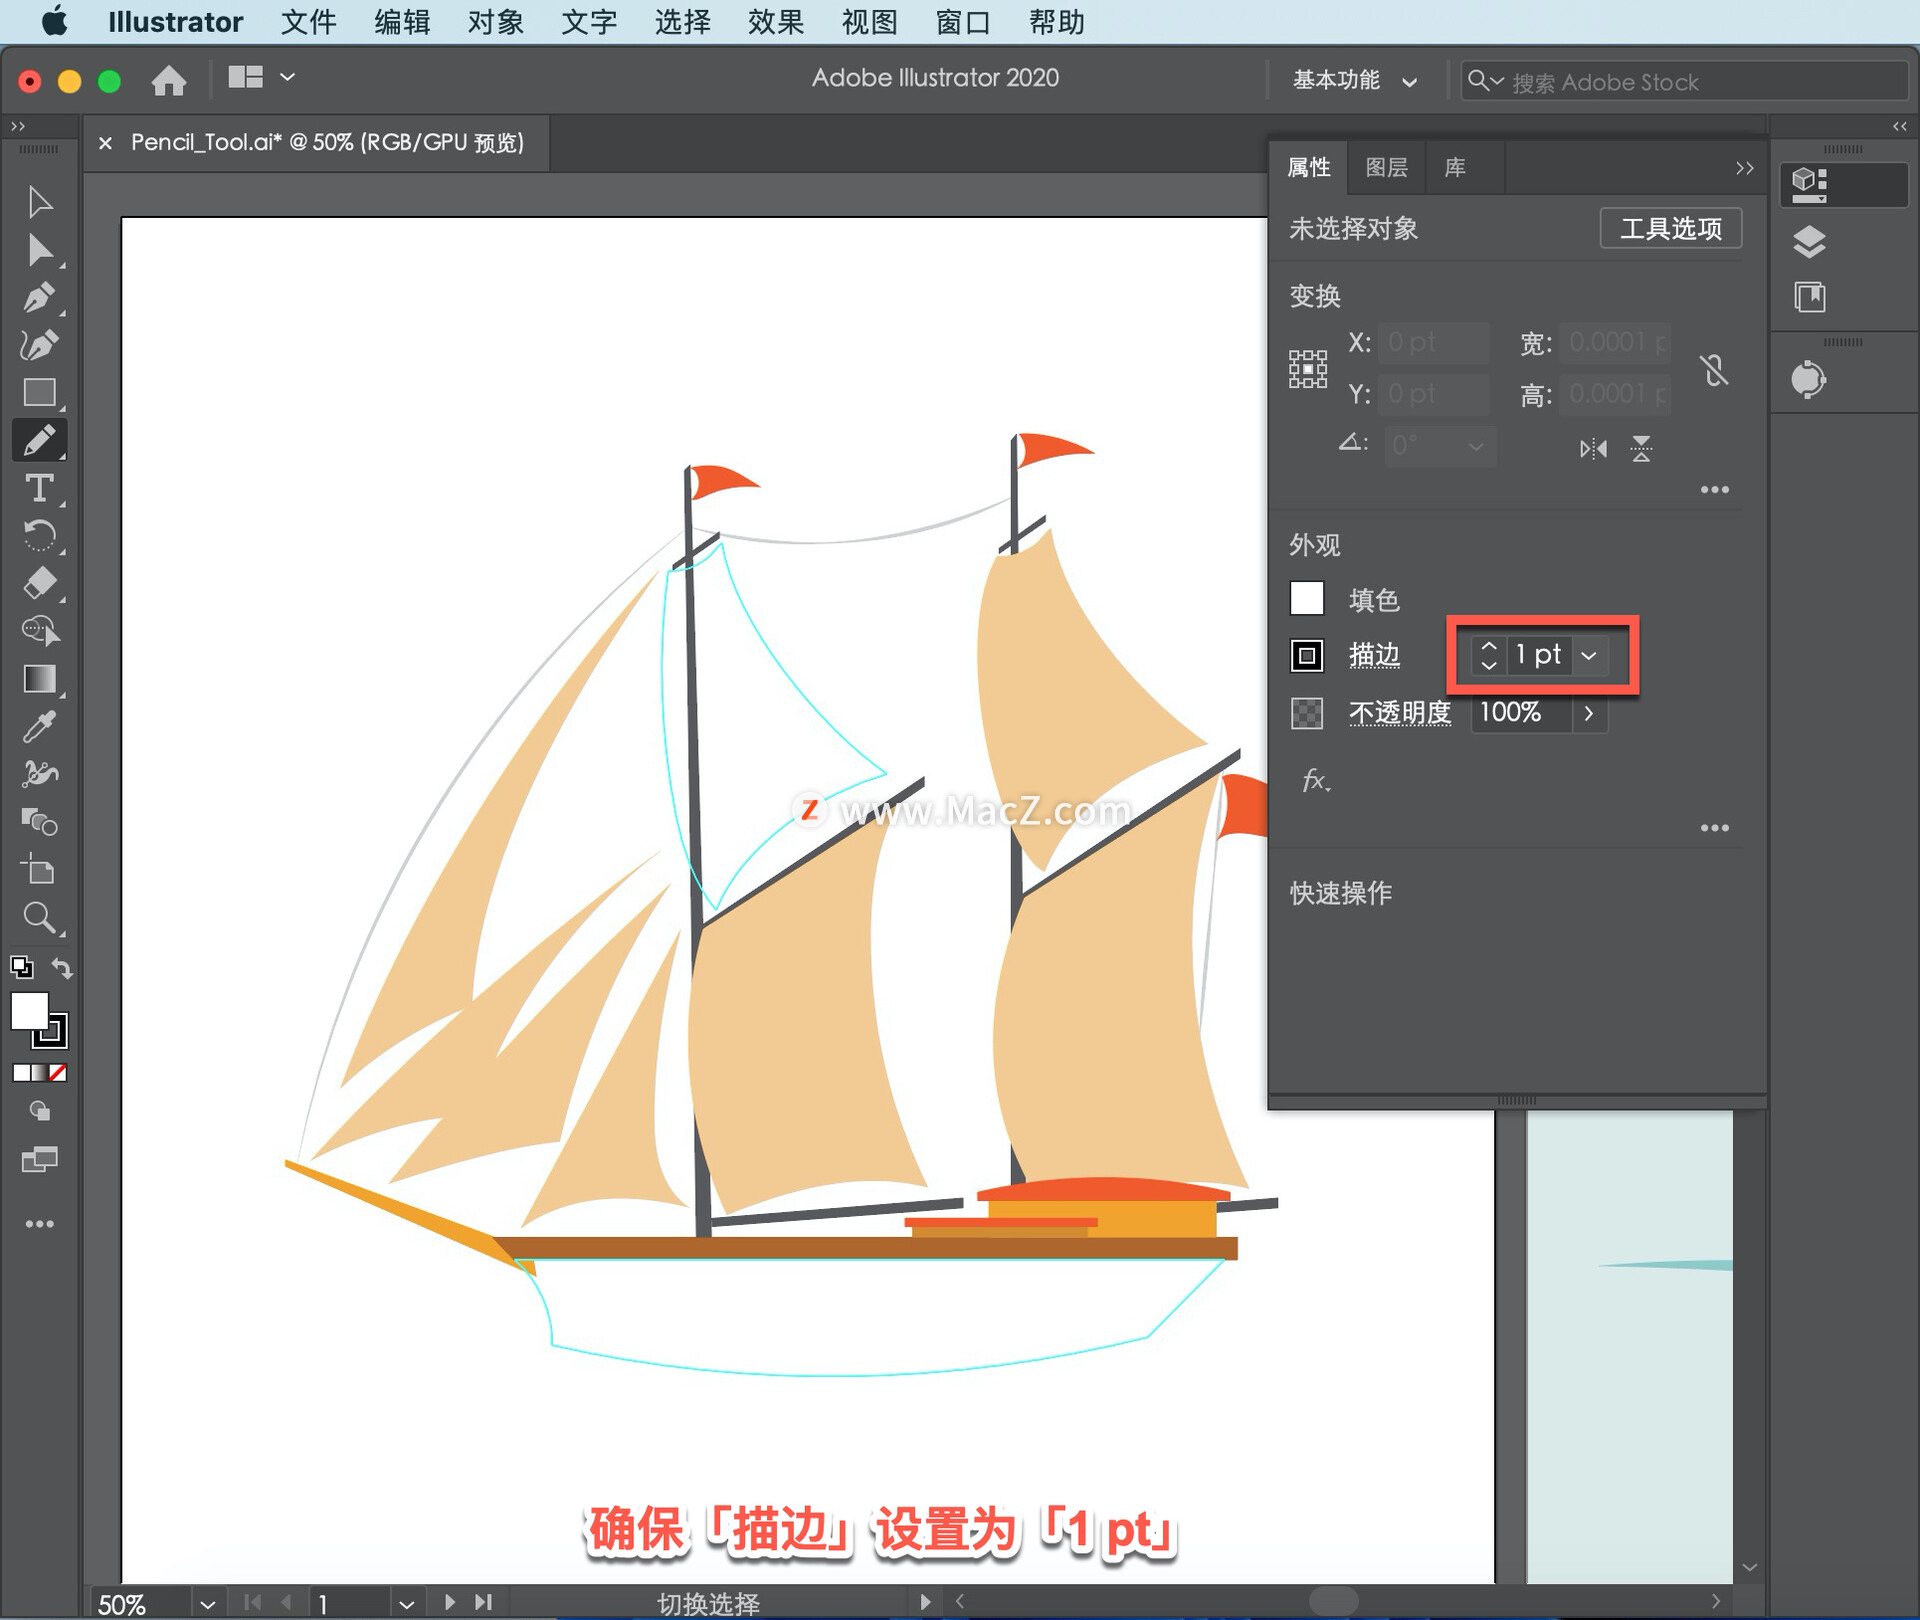Open stroke weight 1 pt dropdown

point(1589,656)
